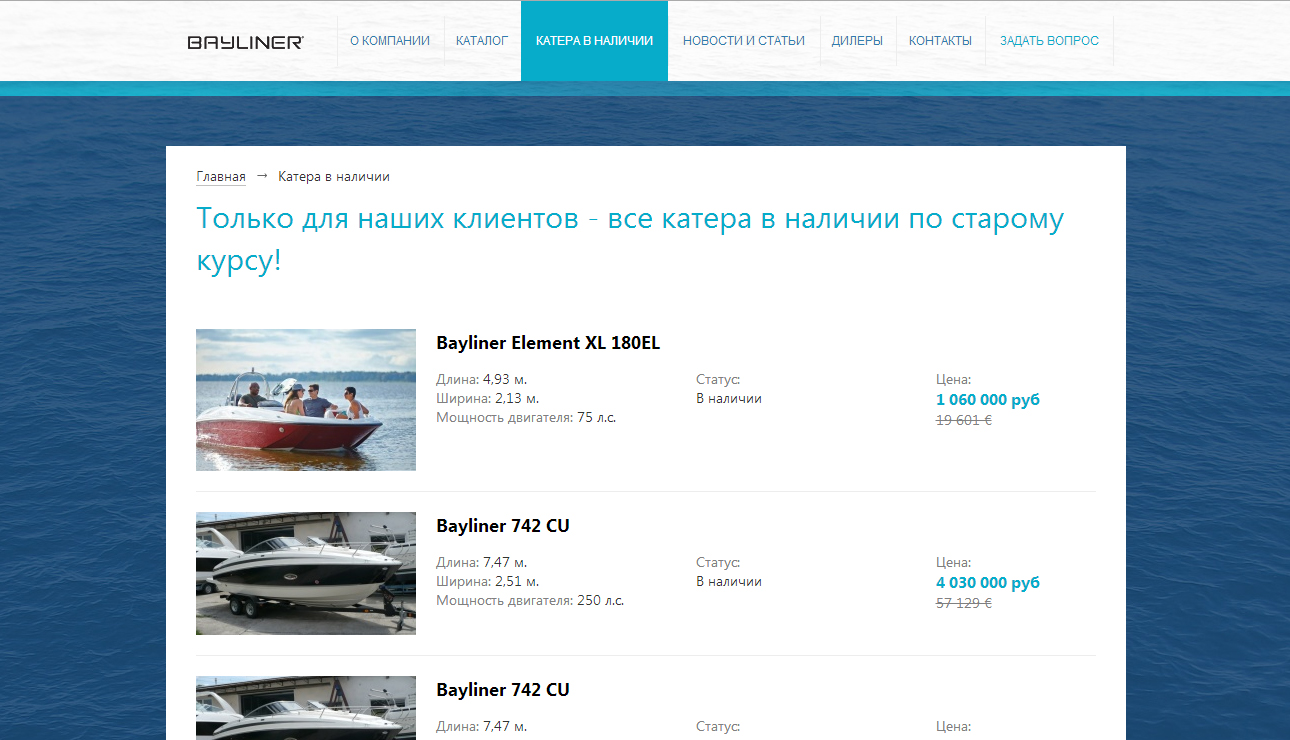
Task: Click Мощность двигателя: 75 л.с. text
Action: click(526, 417)
